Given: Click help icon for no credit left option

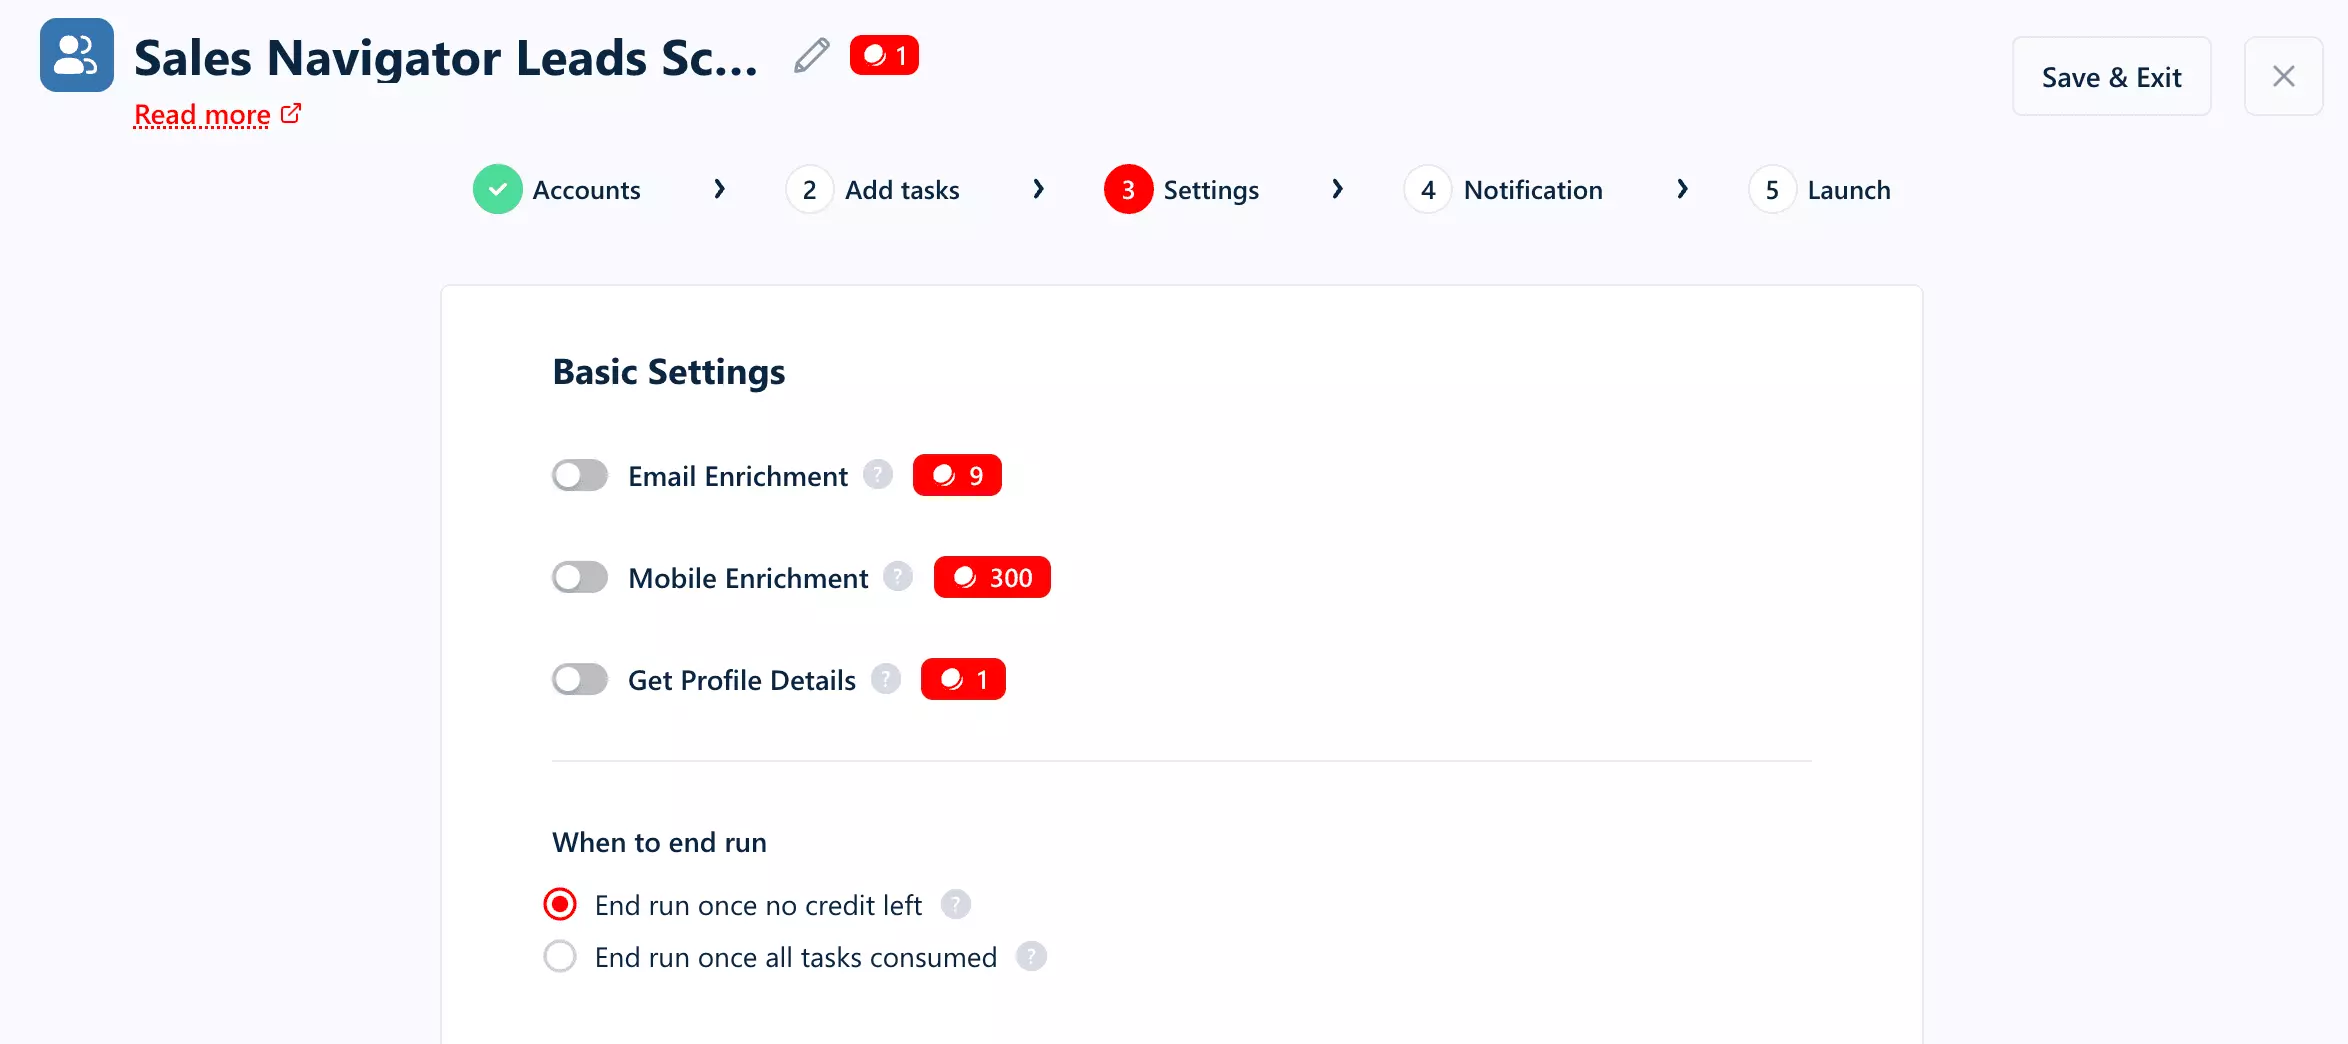Looking at the screenshot, I should (x=956, y=904).
